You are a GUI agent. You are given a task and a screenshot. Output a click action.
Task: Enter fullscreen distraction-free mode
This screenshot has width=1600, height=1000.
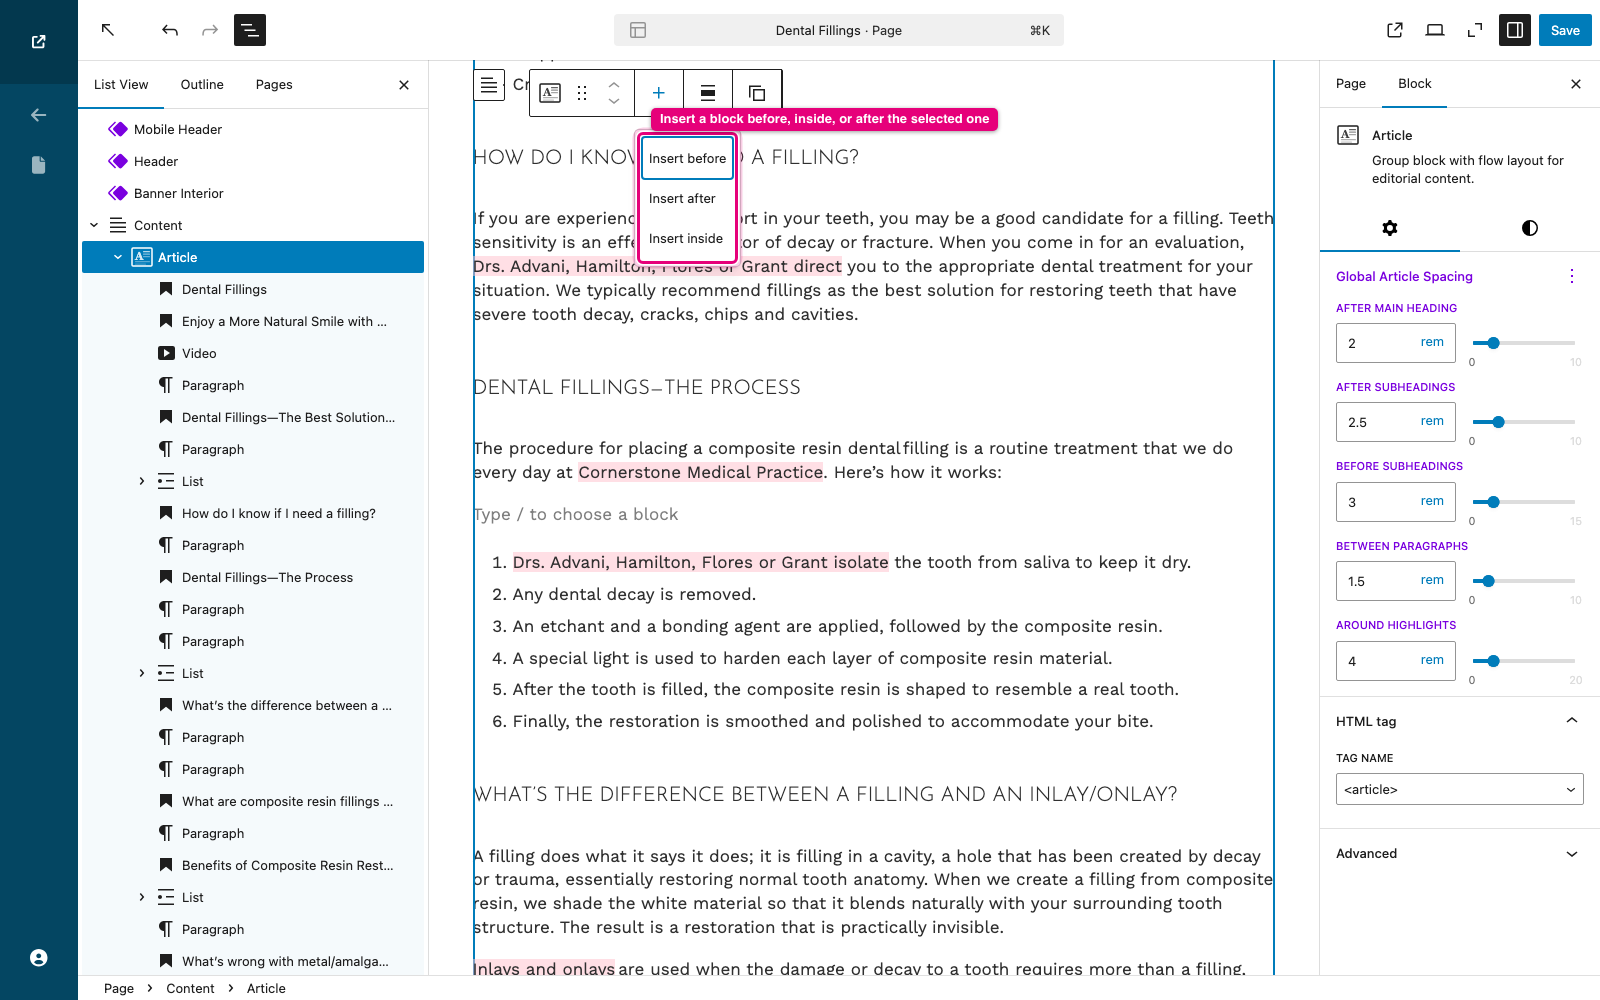click(1475, 30)
